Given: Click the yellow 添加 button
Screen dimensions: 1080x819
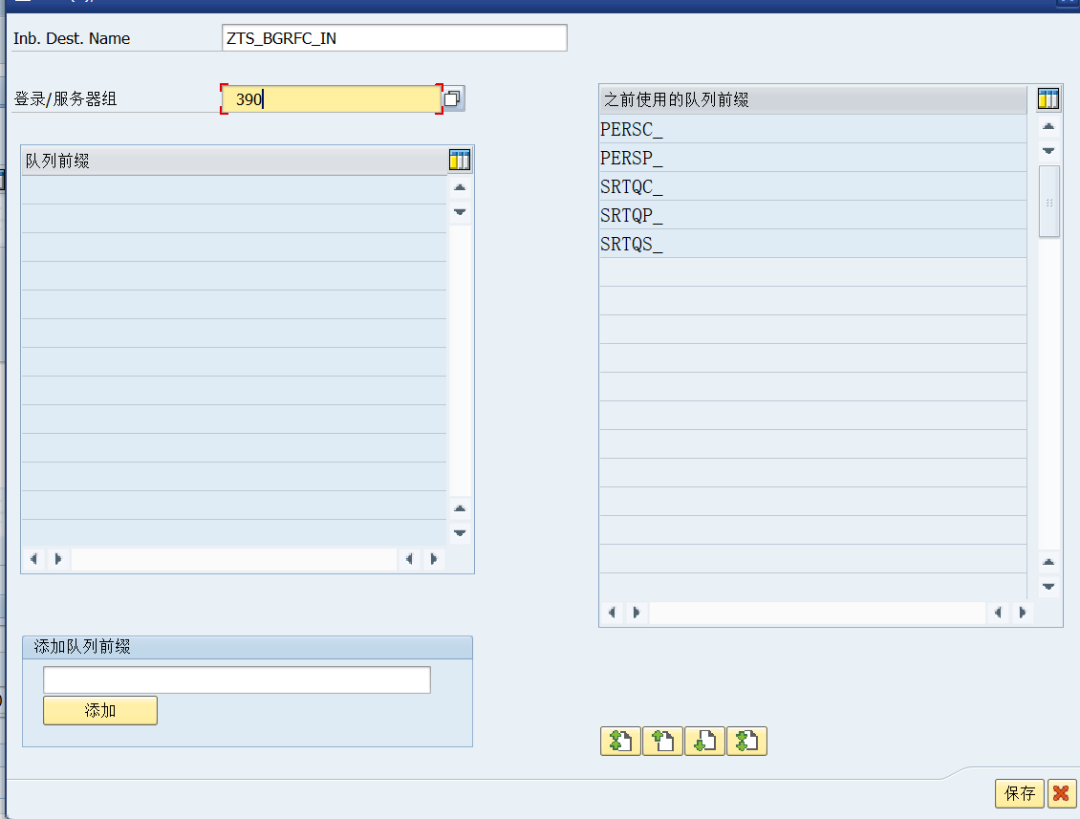Looking at the screenshot, I should pos(100,710).
